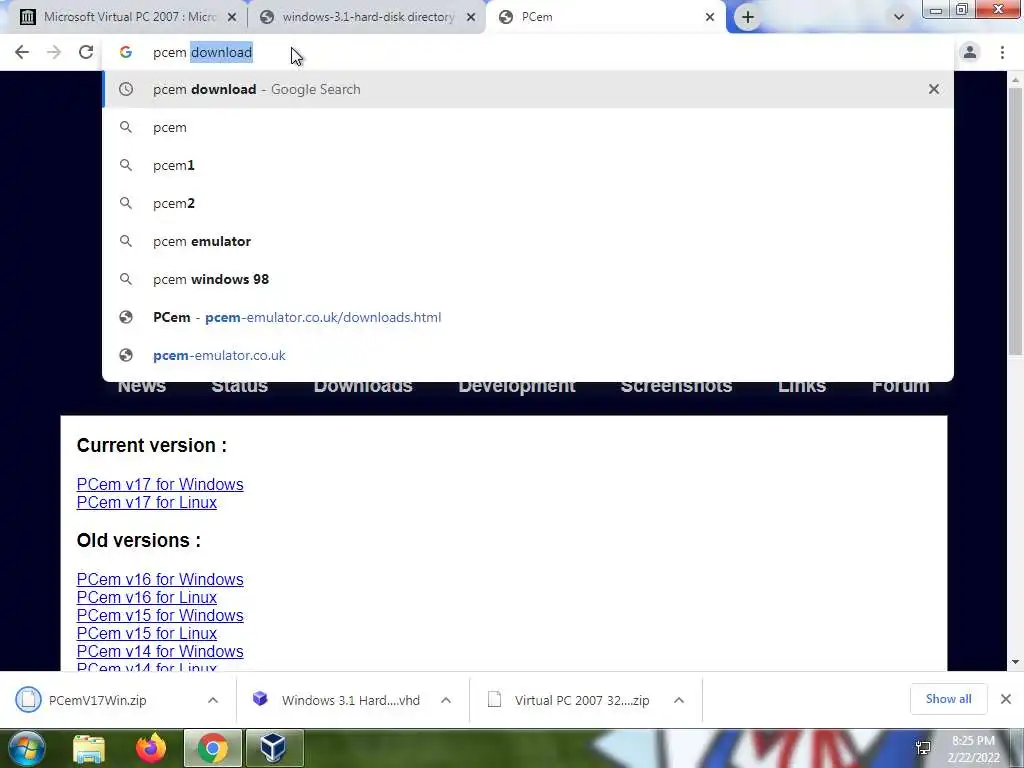The image size is (1024, 768).
Task: Click the magnifier icon beside pcem emulator
Action: (125, 241)
